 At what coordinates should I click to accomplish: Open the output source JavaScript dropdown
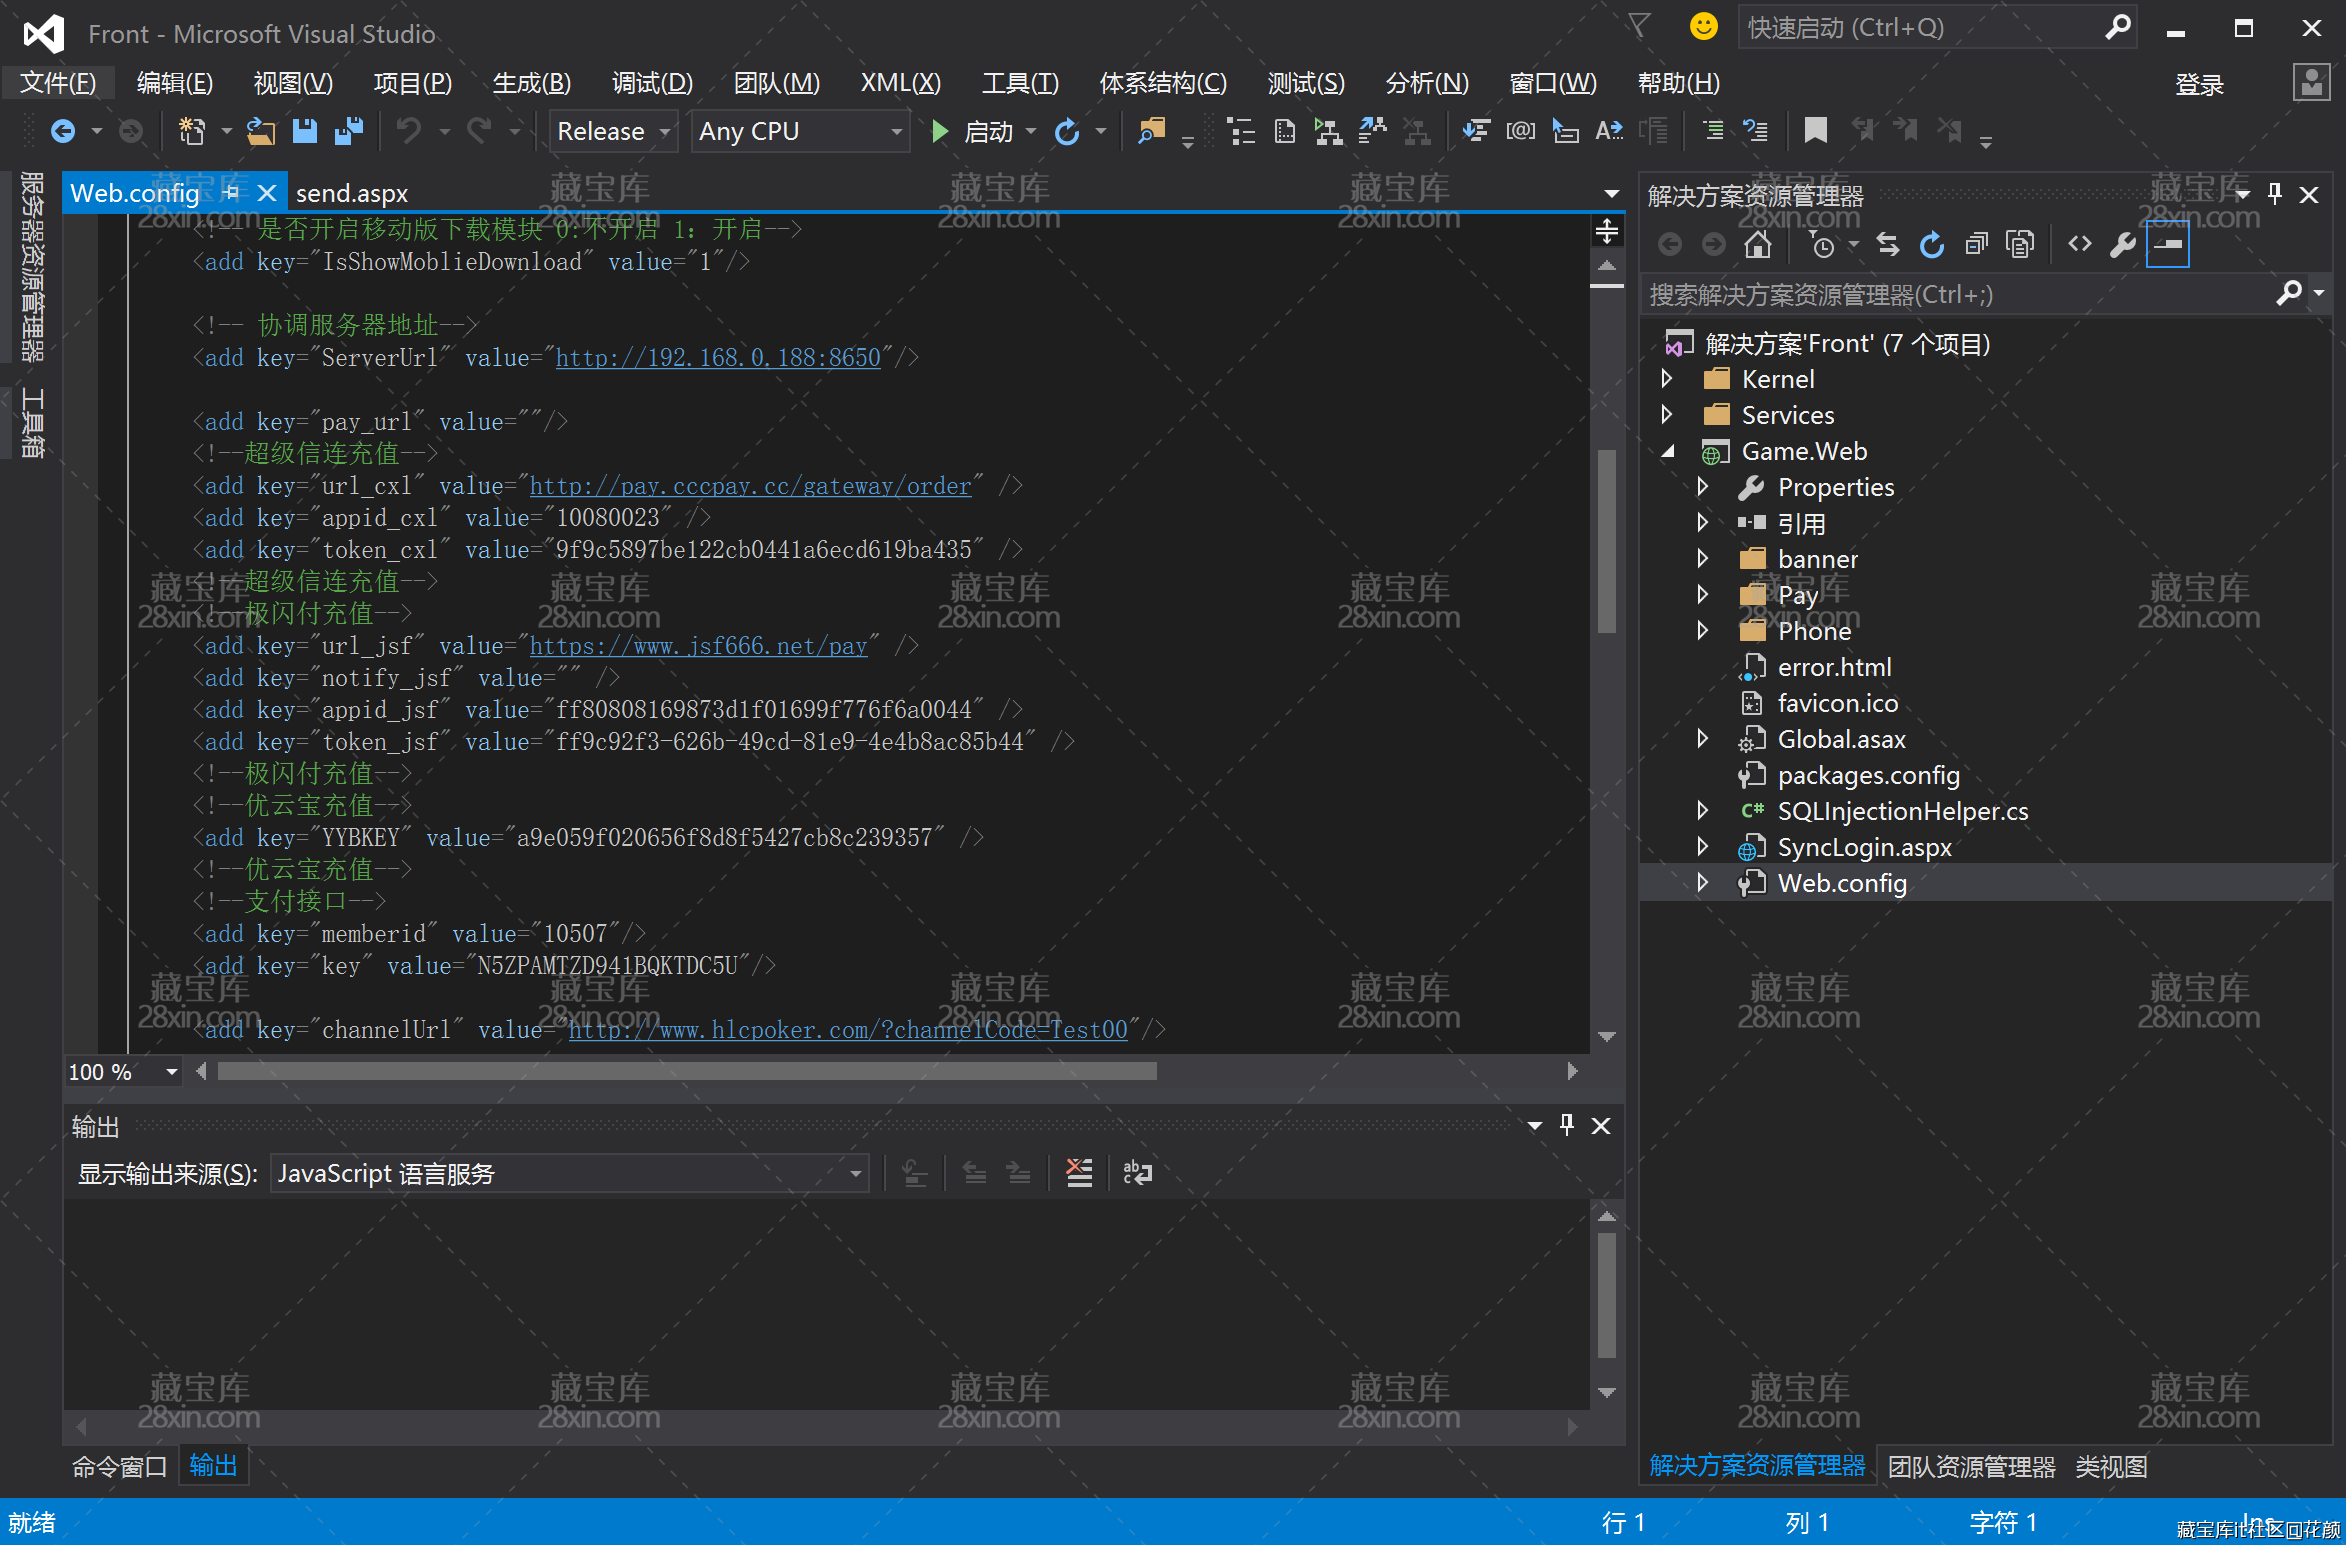[855, 1173]
